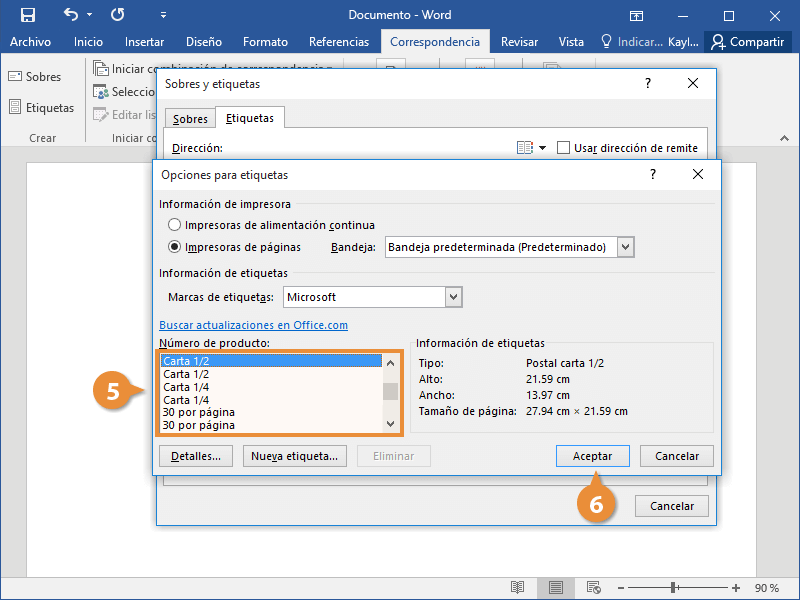The height and width of the screenshot is (600, 800).
Task: Switch to read mode view icon
Action: pos(517,588)
